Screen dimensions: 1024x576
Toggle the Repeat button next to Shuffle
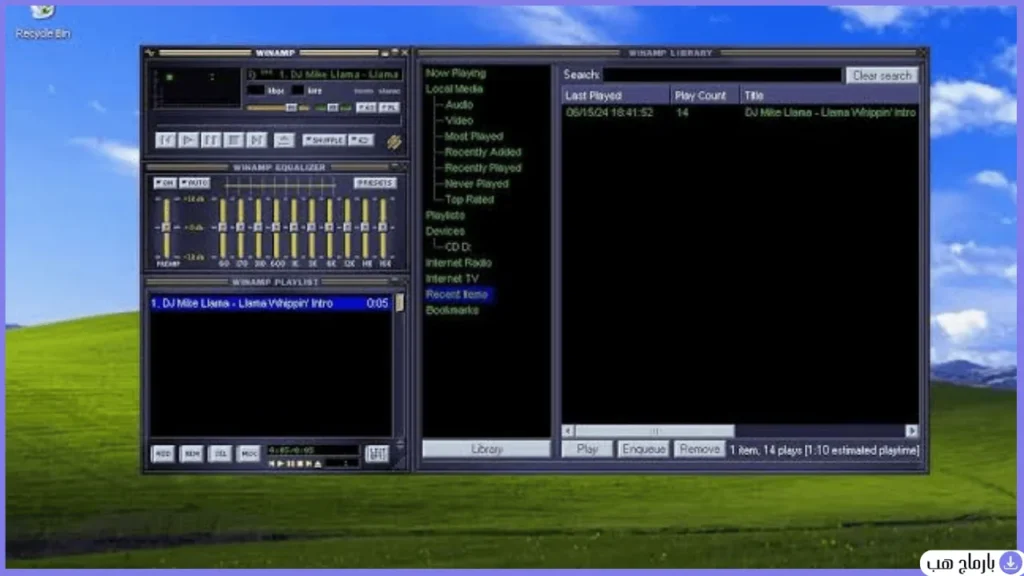click(361, 140)
